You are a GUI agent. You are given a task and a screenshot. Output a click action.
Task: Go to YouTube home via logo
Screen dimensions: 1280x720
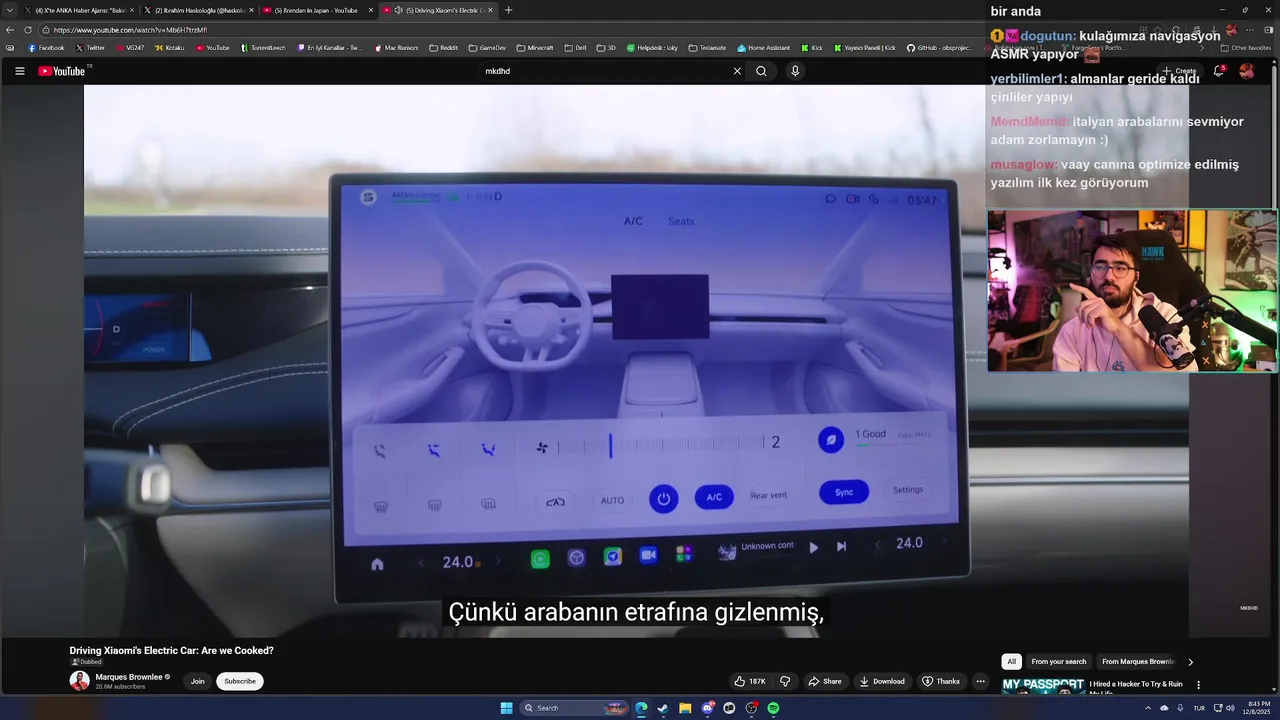pyautogui.click(x=62, y=71)
